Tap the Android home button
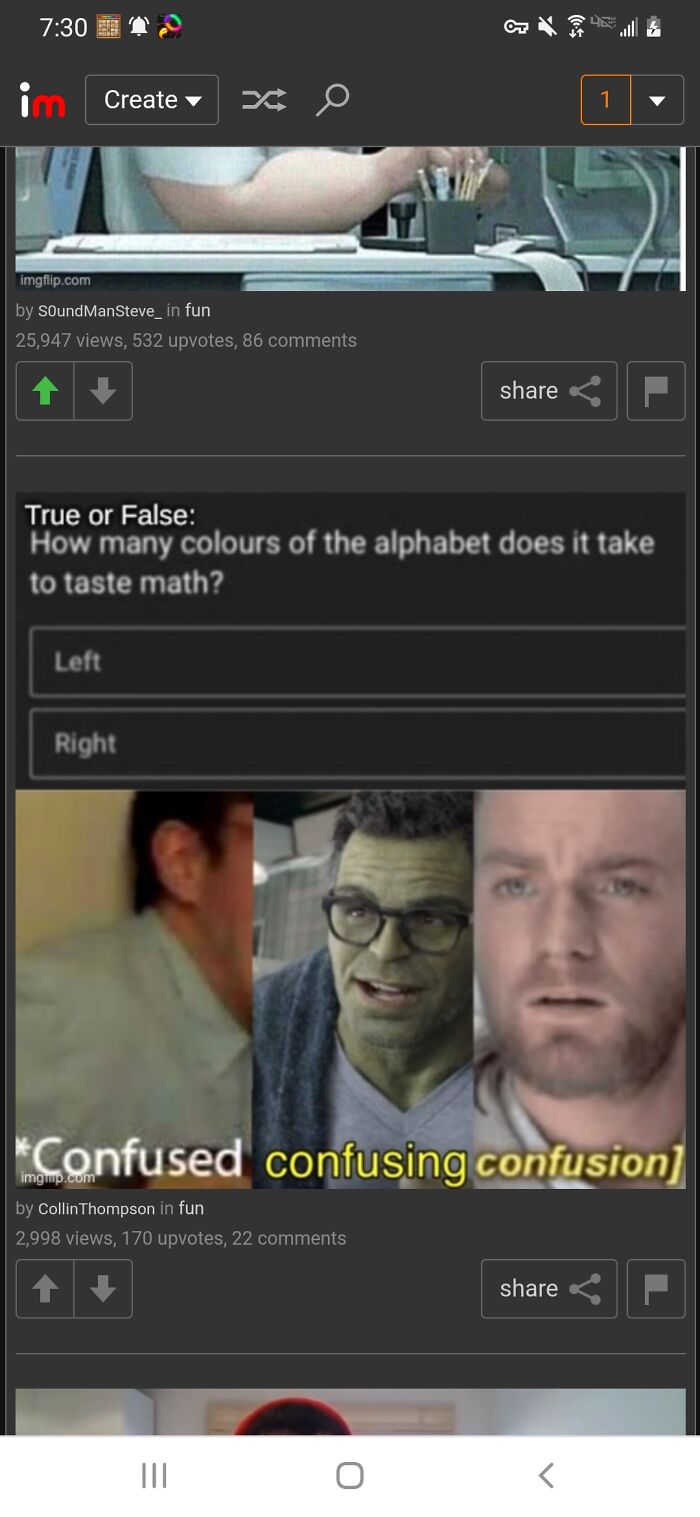This screenshot has height=1517, width=700. point(350,1475)
